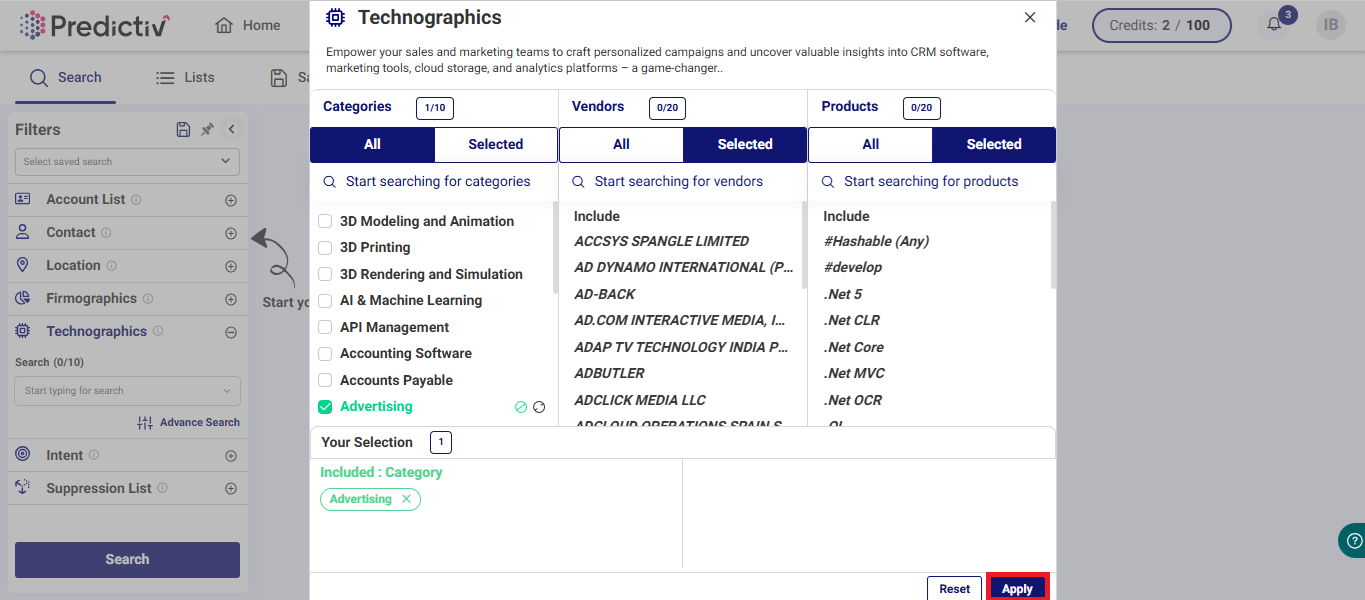Click the Intent target icon
The image size is (1365, 600).
click(23, 455)
